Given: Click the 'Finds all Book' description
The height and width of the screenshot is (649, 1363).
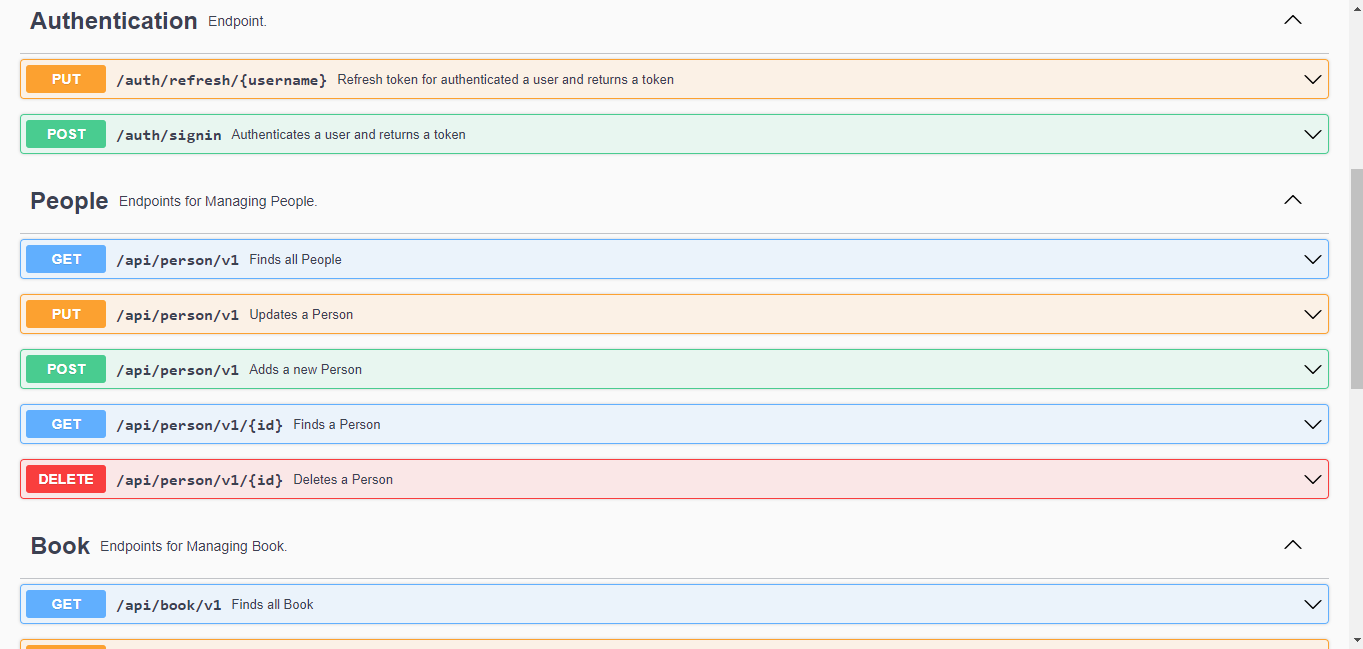Looking at the screenshot, I should click(272, 604).
